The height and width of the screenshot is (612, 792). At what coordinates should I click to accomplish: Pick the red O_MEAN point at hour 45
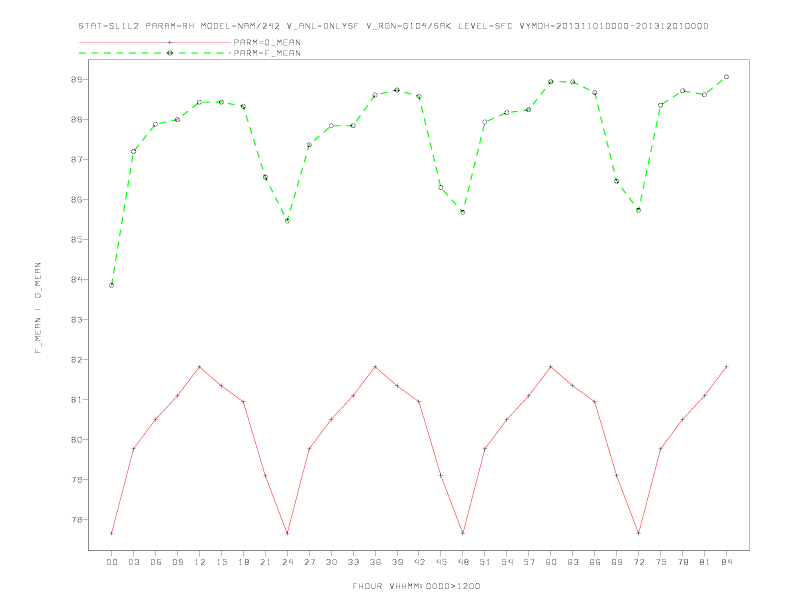[x=441, y=475]
